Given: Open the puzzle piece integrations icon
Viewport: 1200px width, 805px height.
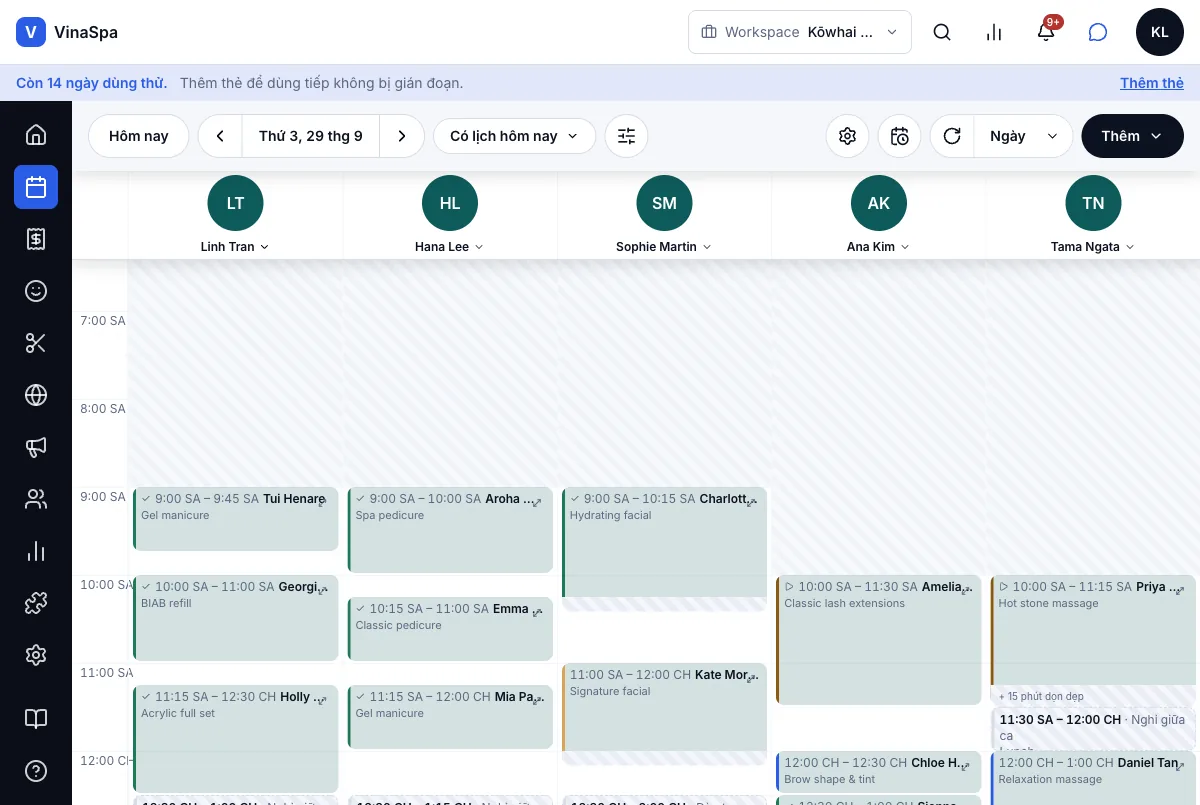Looking at the screenshot, I should point(36,603).
